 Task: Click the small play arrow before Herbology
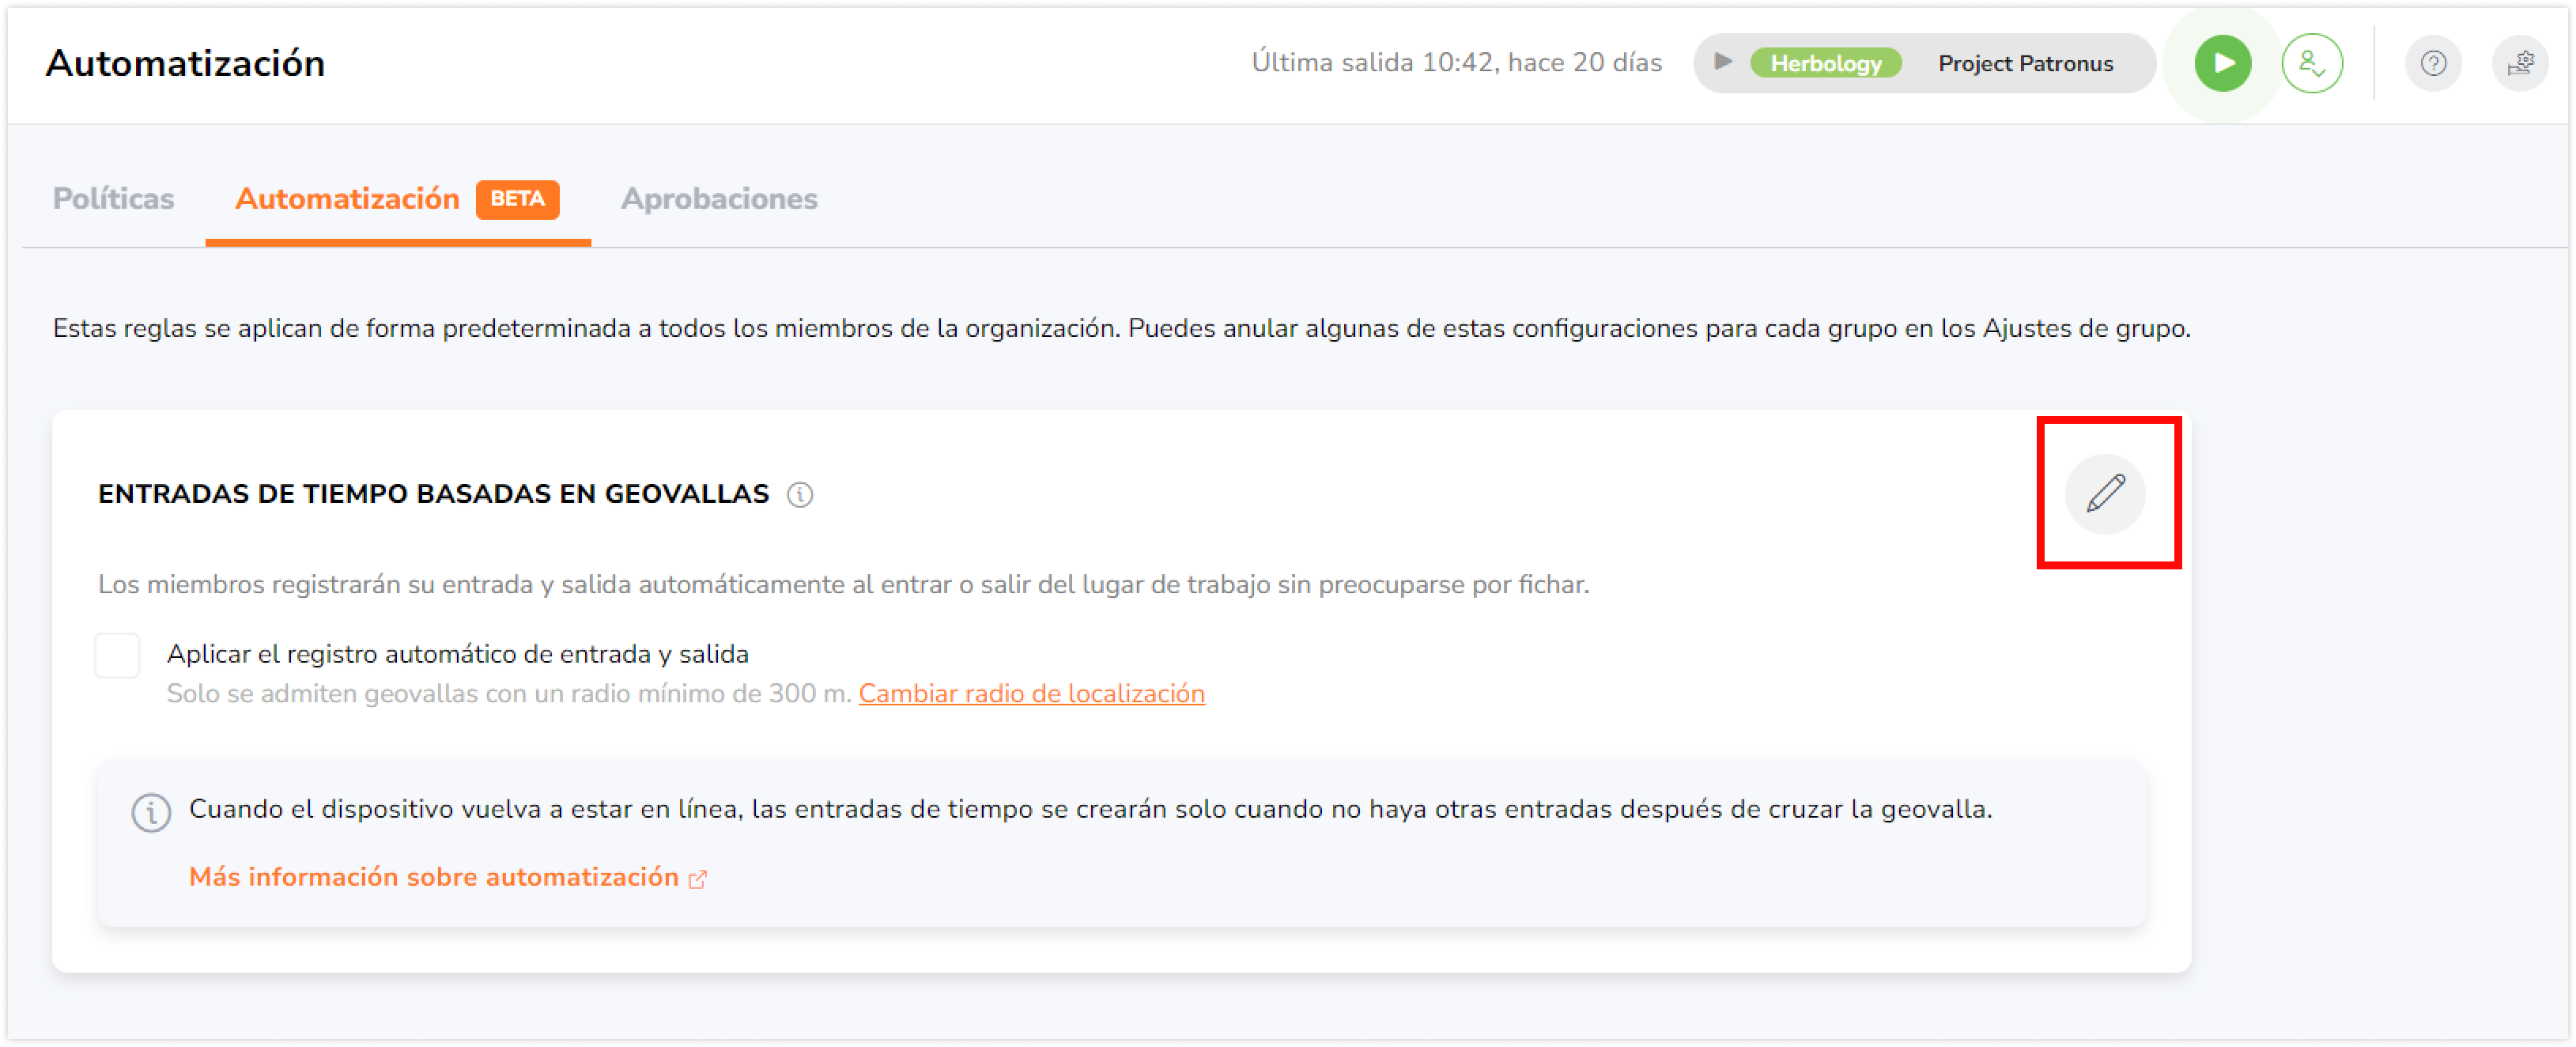click(x=1722, y=62)
